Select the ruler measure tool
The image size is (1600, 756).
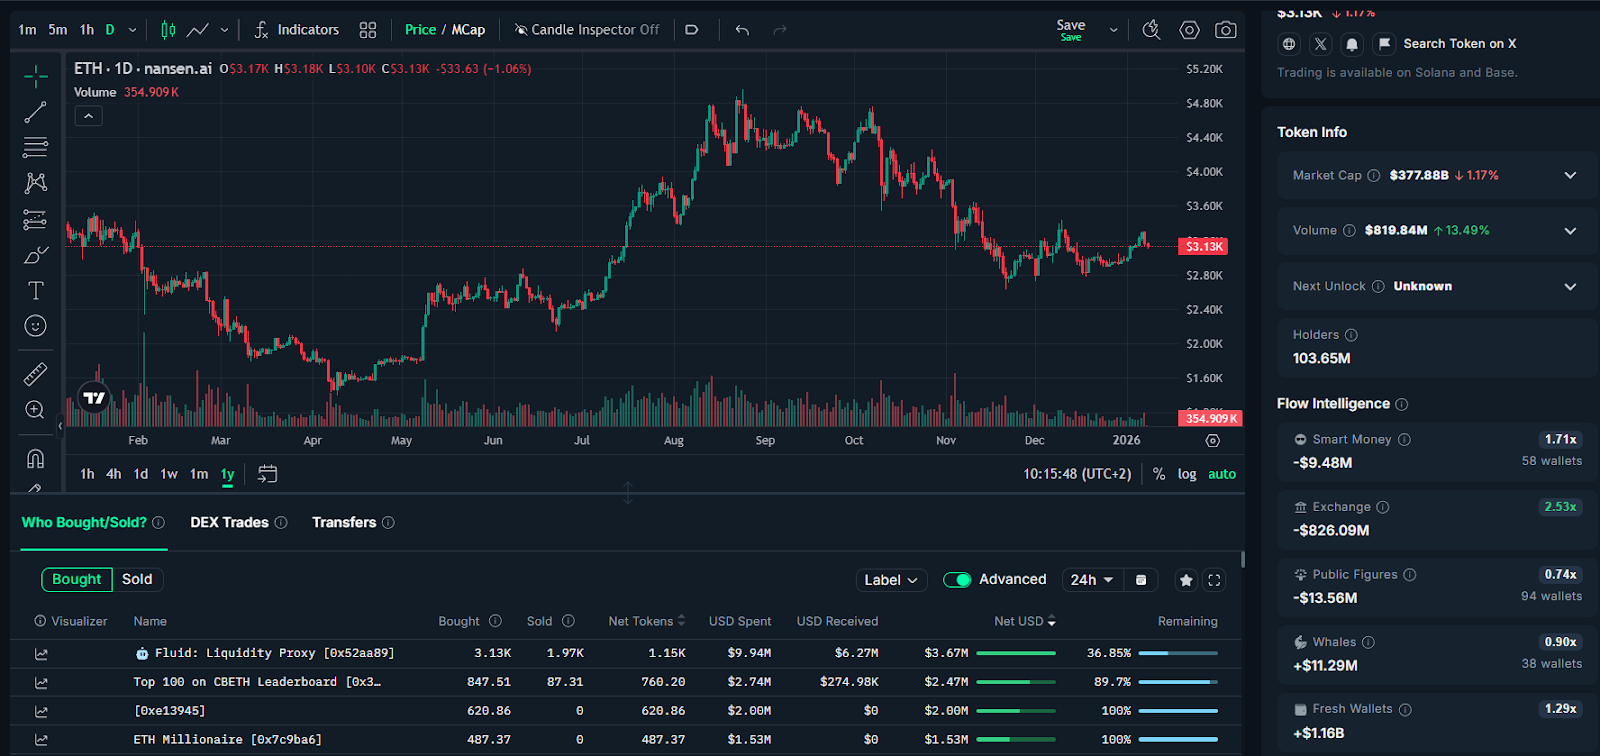click(35, 374)
